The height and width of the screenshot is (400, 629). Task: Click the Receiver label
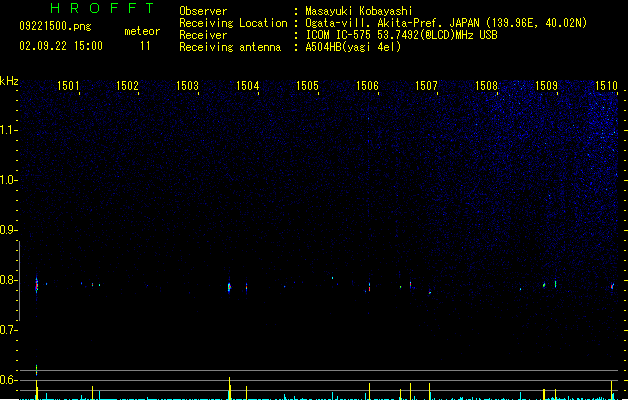tap(203, 35)
